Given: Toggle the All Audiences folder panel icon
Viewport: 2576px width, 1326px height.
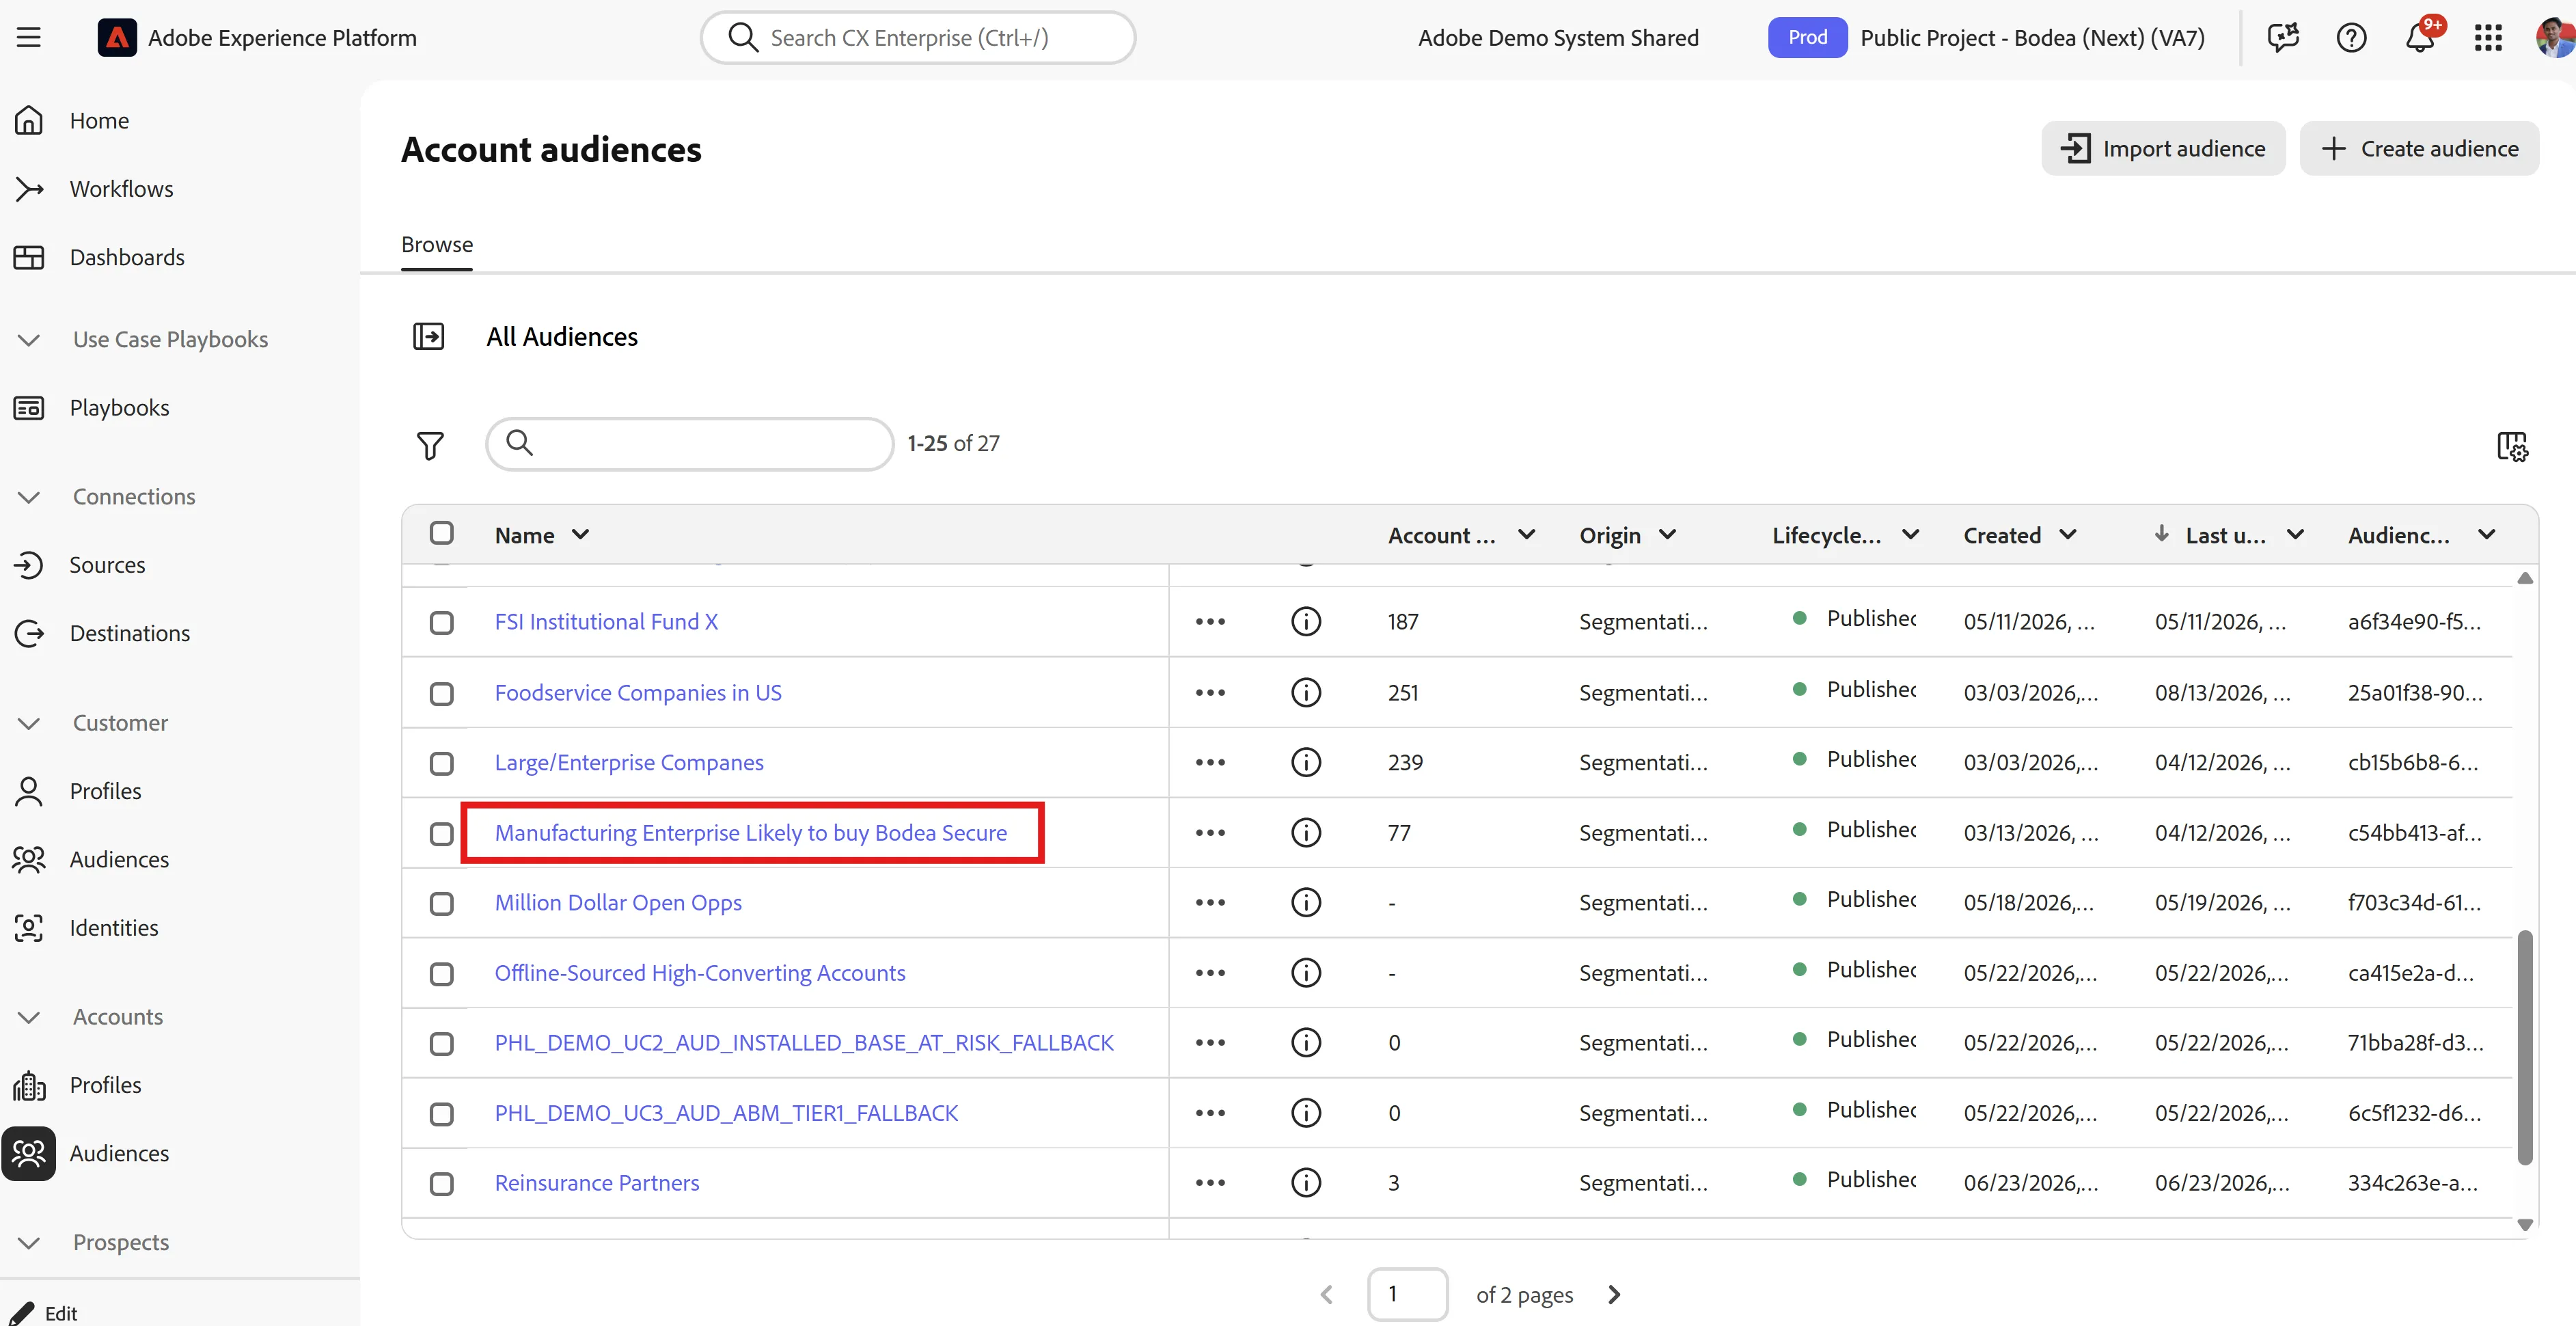Looking at the screenshot, I should click(429, 336).
